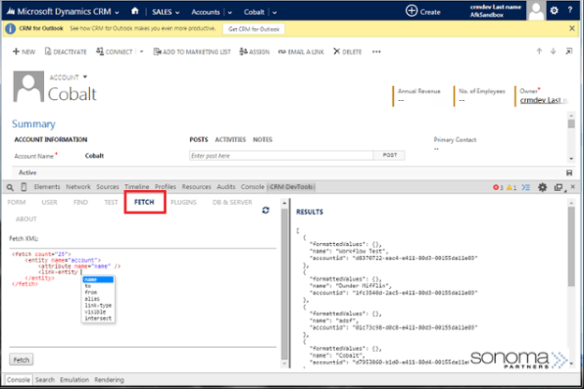Viewport: 584px width, 389px height.
Task: Click ADD TO MARKETING LIST
Action: tap(192, 51)
